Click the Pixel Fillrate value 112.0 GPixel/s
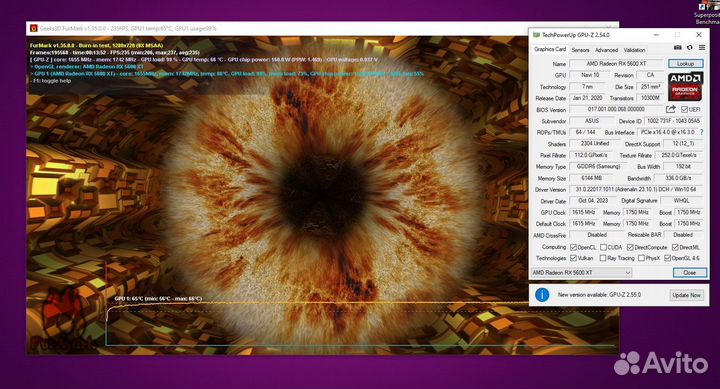The height and width of the screenshot is (389, 720). [x=591, y=155]
